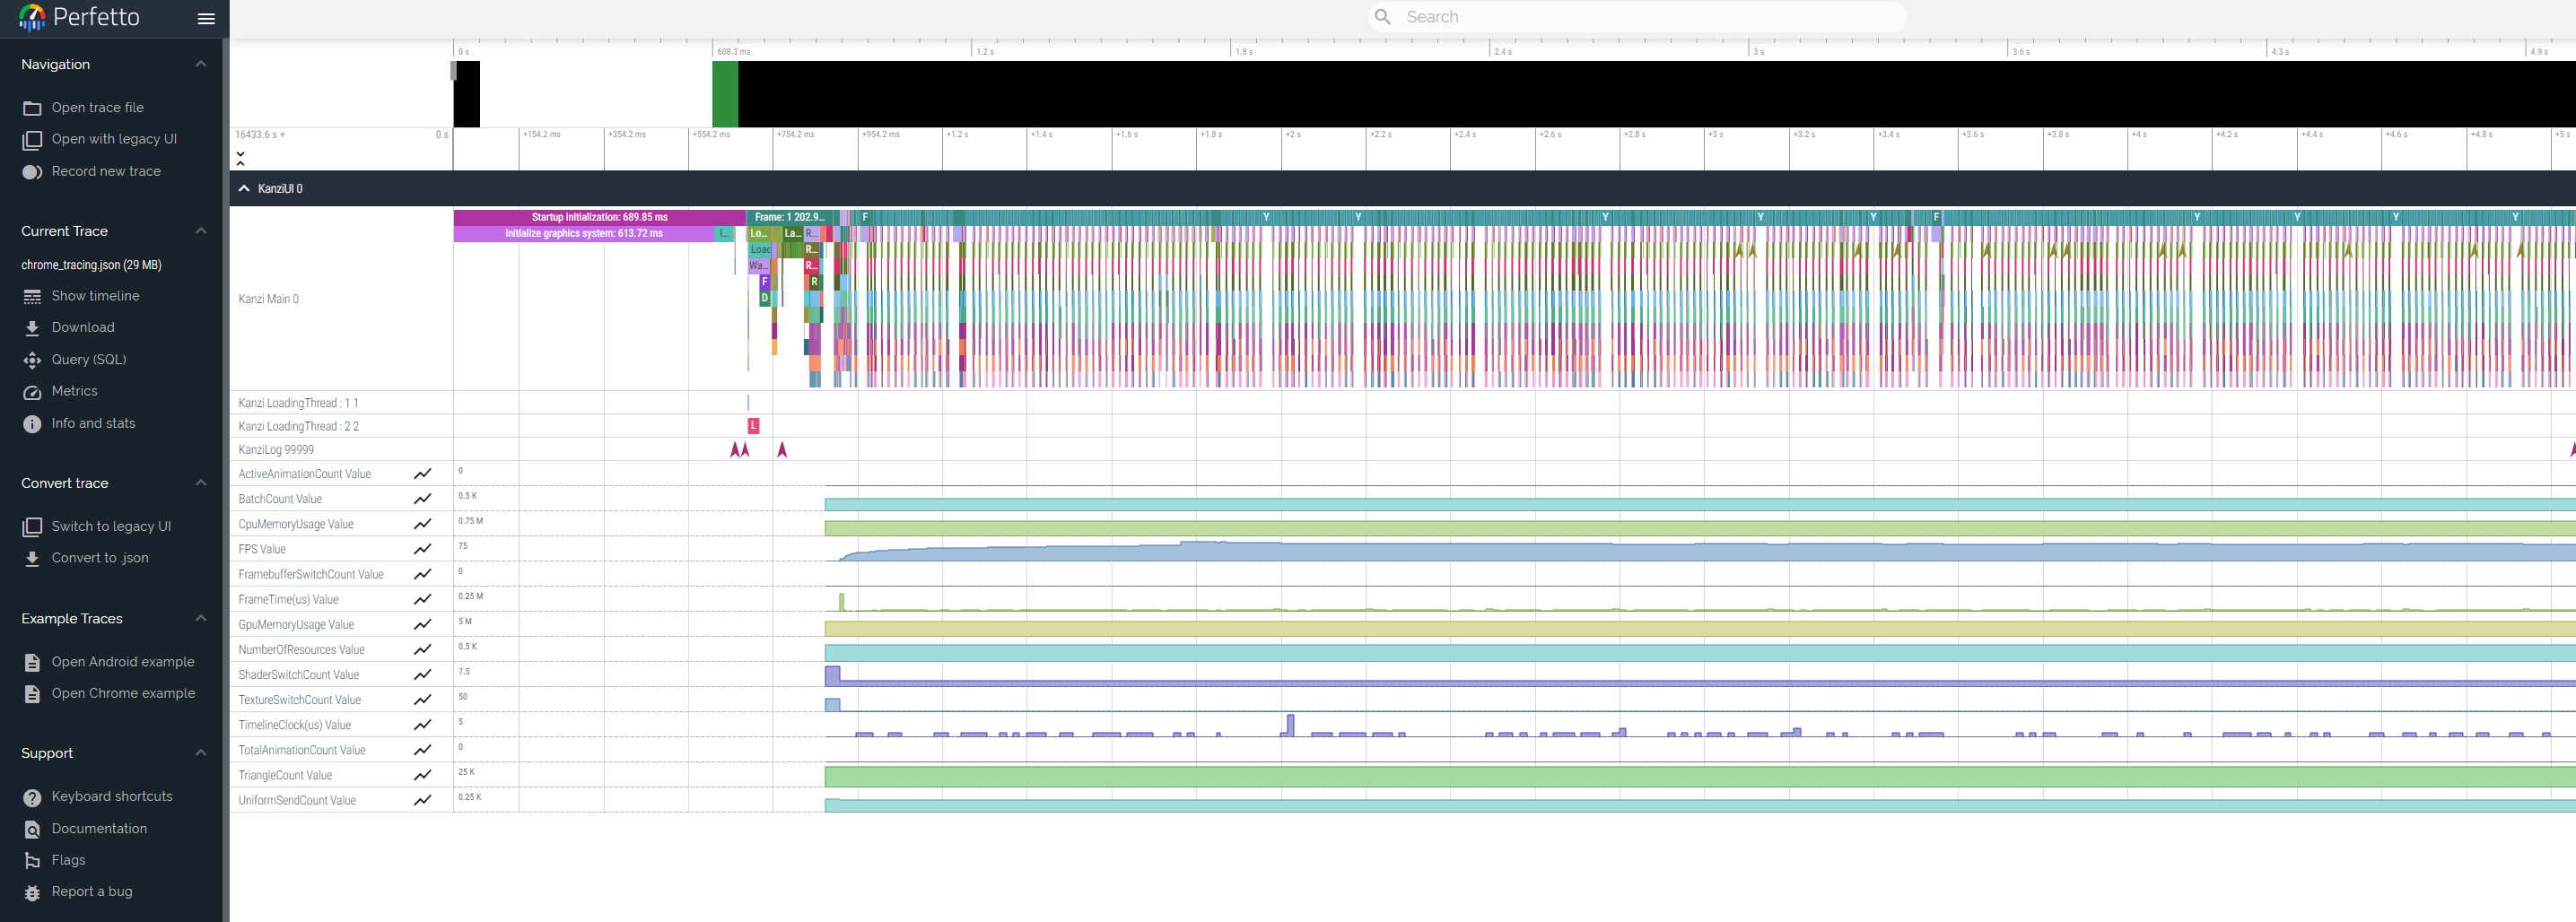Collapse the Example Traces section
2576x922 pixels.
[201, 618]
